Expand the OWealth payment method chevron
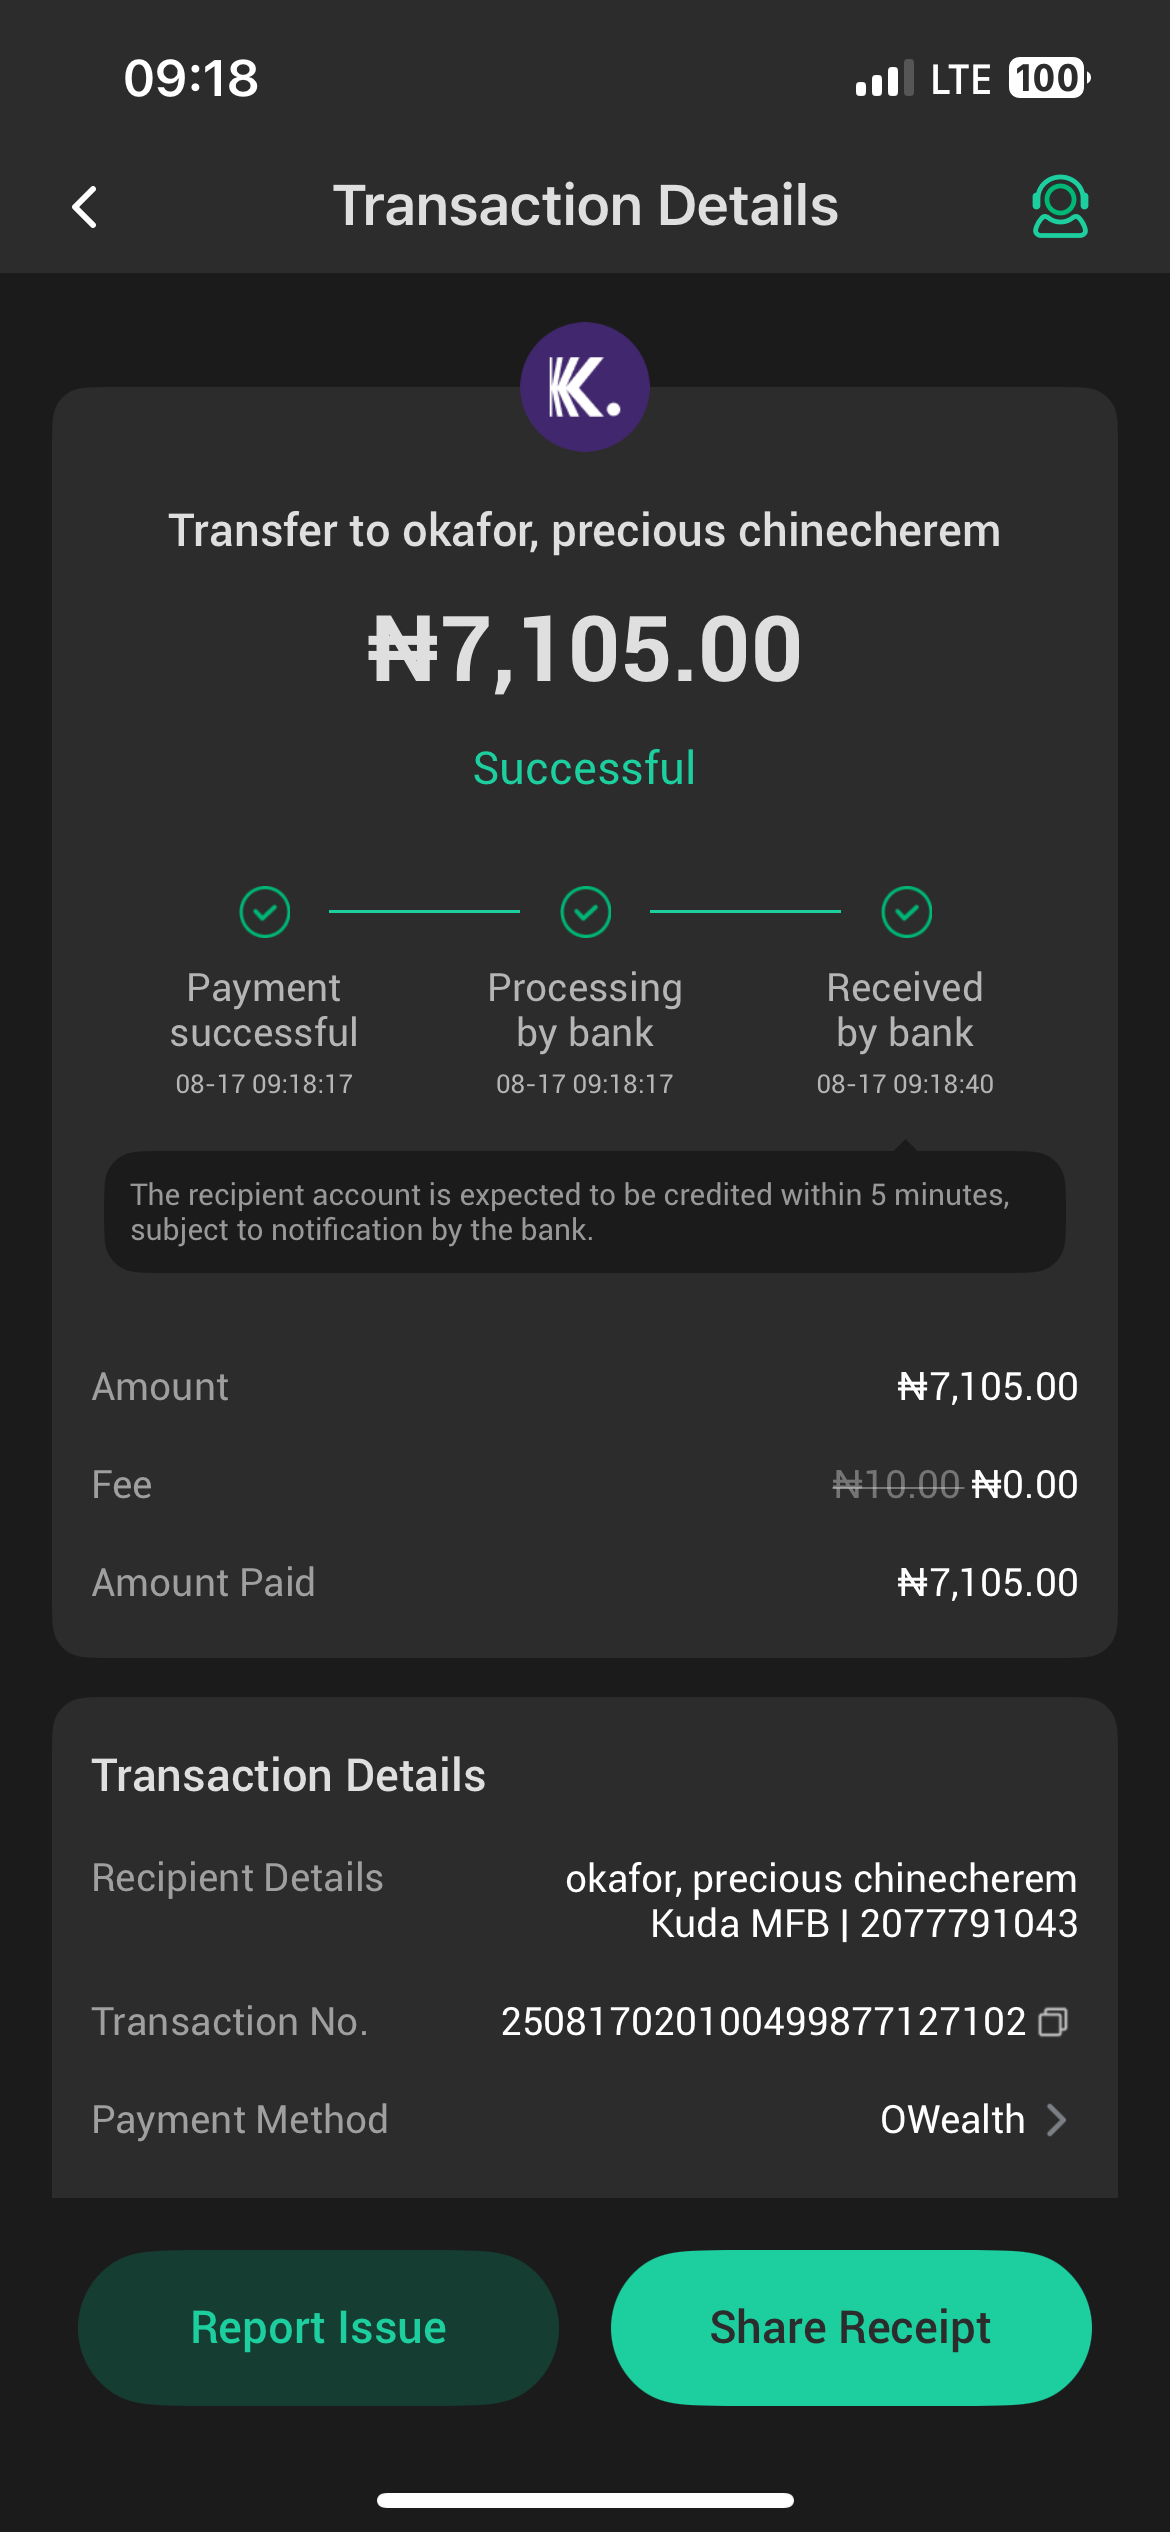The width and height of the screenshot is (1170, 2532). coord(1056,2119)
